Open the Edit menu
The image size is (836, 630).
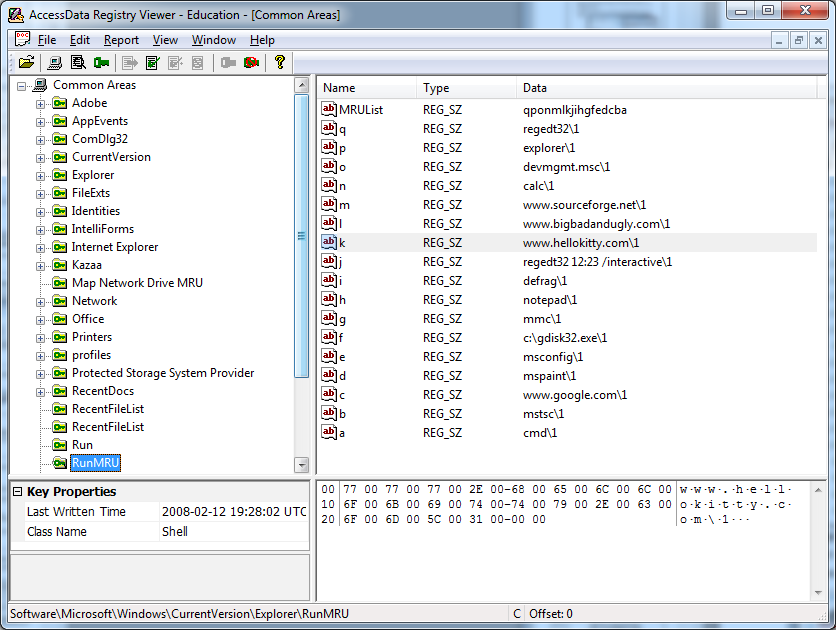point(80,40)
